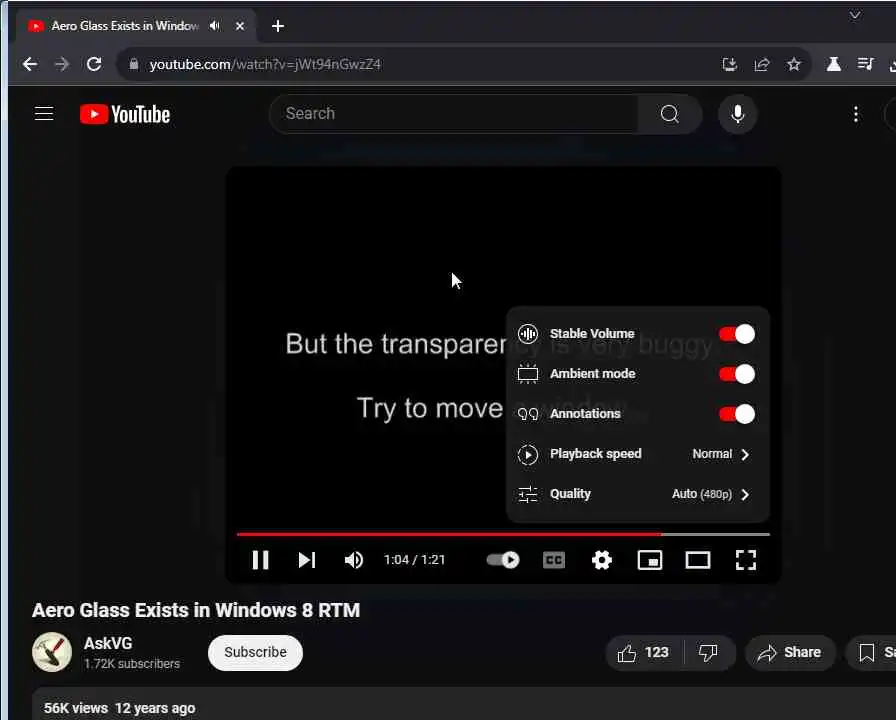Open the tab search dropdown arrow
This screenshot has width=896, height=720.
click(x=855, y=15)
